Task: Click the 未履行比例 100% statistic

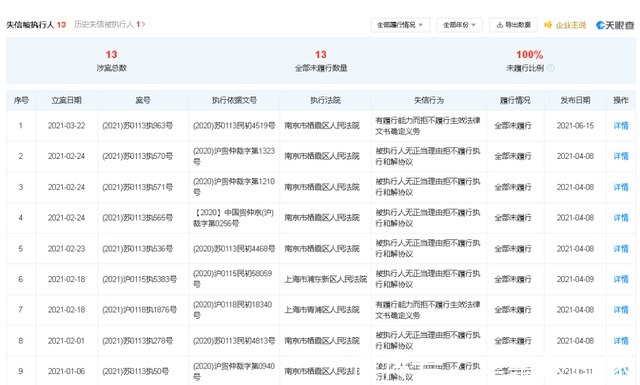Action: (x=529, y=61)
